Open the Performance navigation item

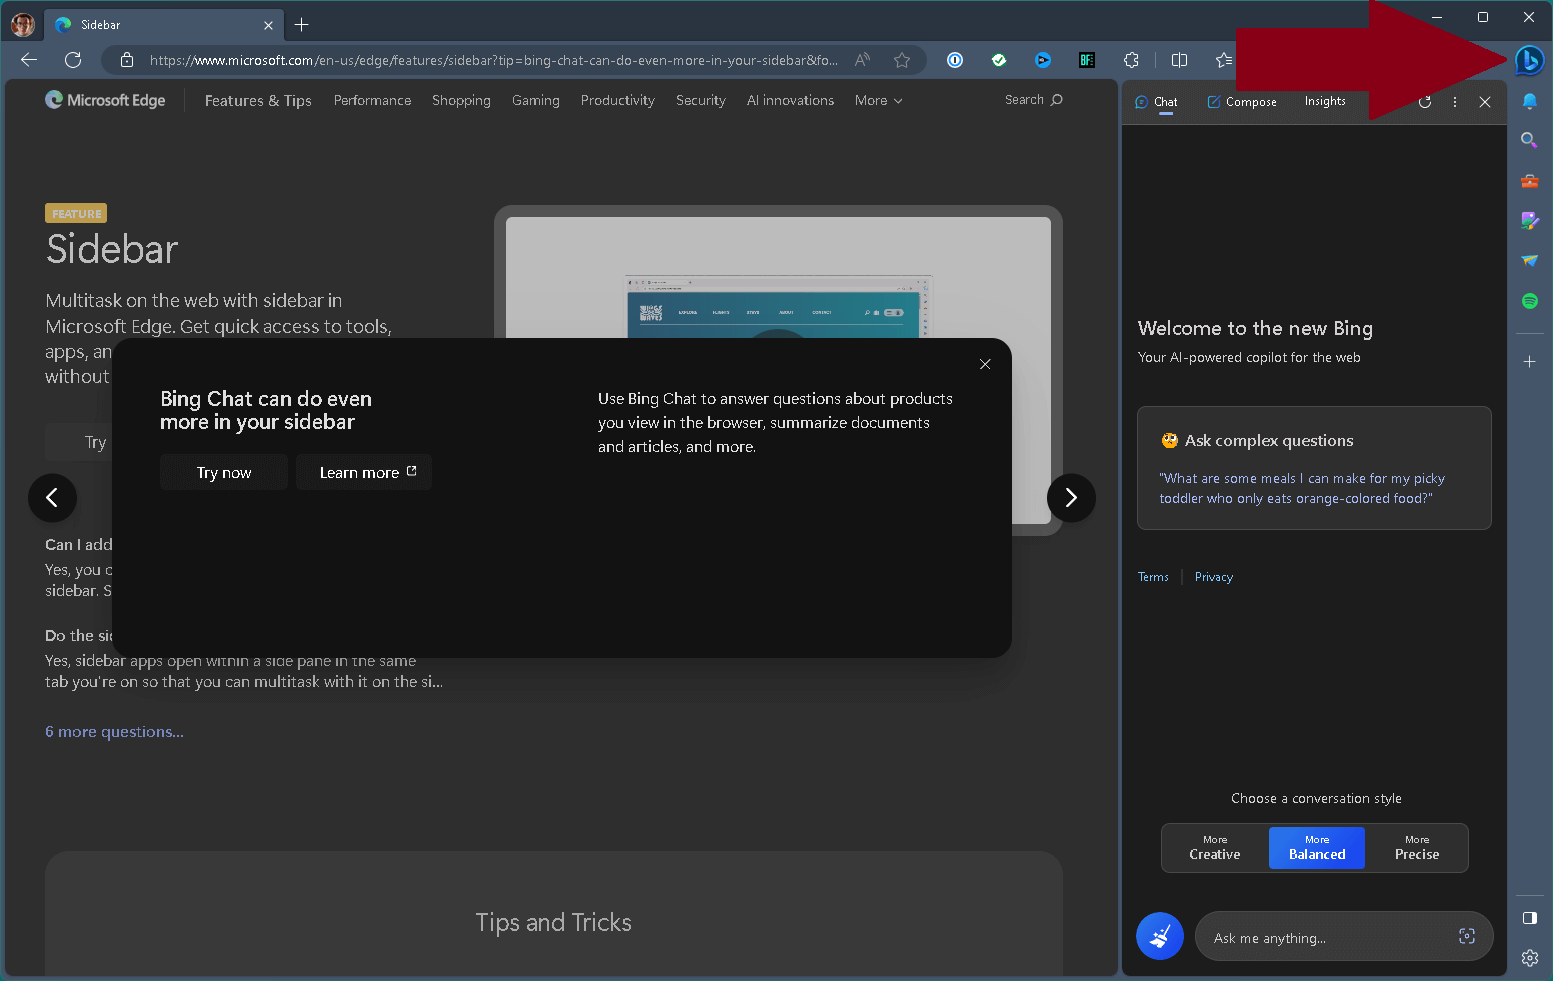pos(372,101)
